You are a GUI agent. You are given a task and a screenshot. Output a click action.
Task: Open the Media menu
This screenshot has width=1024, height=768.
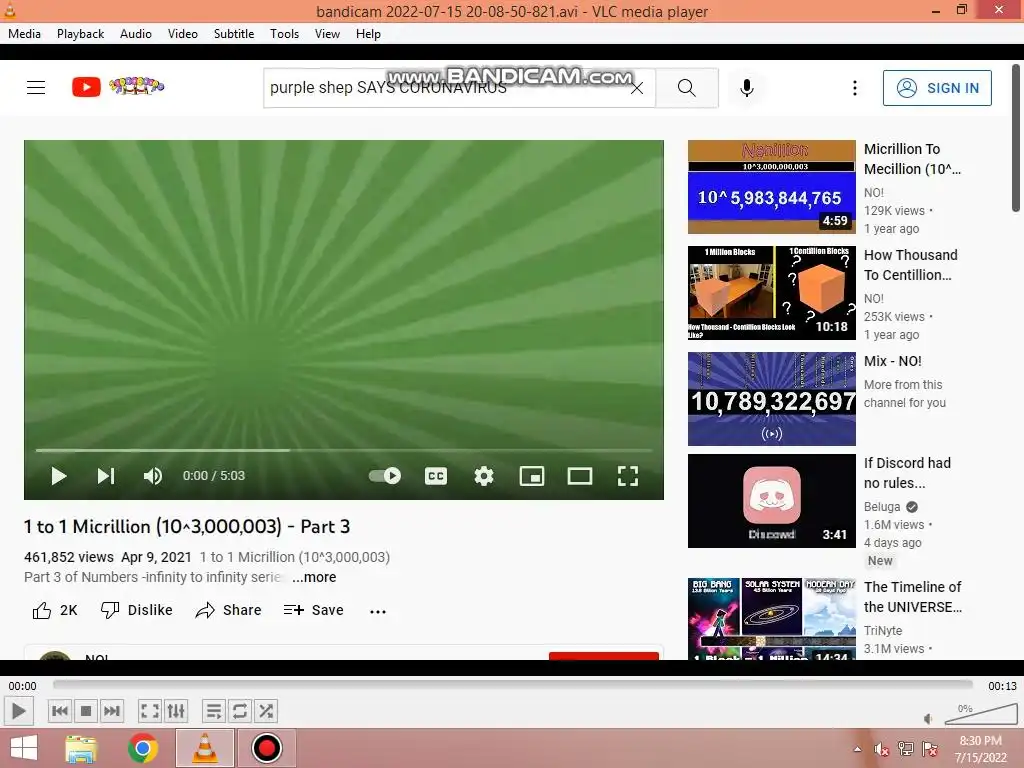pyautogui.click(x=24, y=34)
